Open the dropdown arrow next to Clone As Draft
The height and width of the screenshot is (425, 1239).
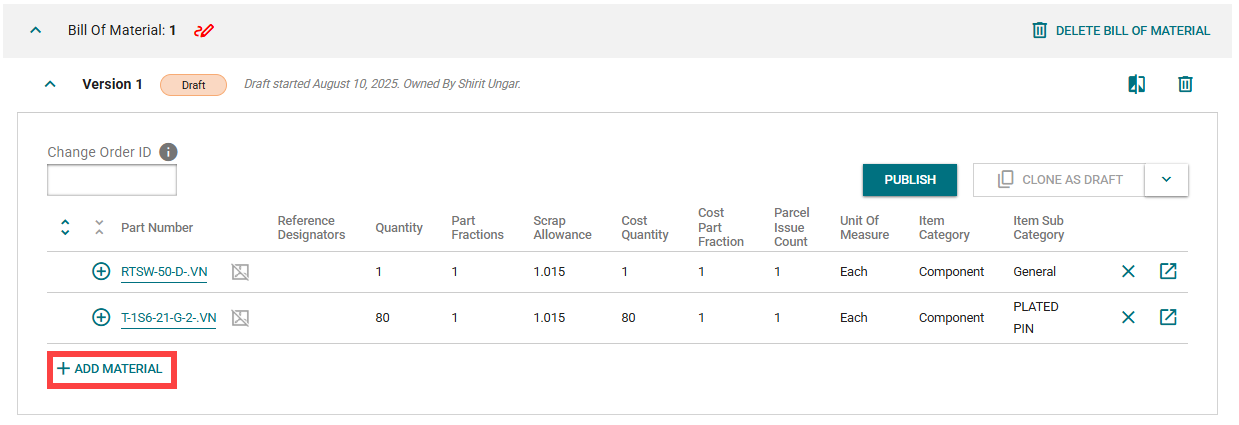click(x=1166, y=180)
